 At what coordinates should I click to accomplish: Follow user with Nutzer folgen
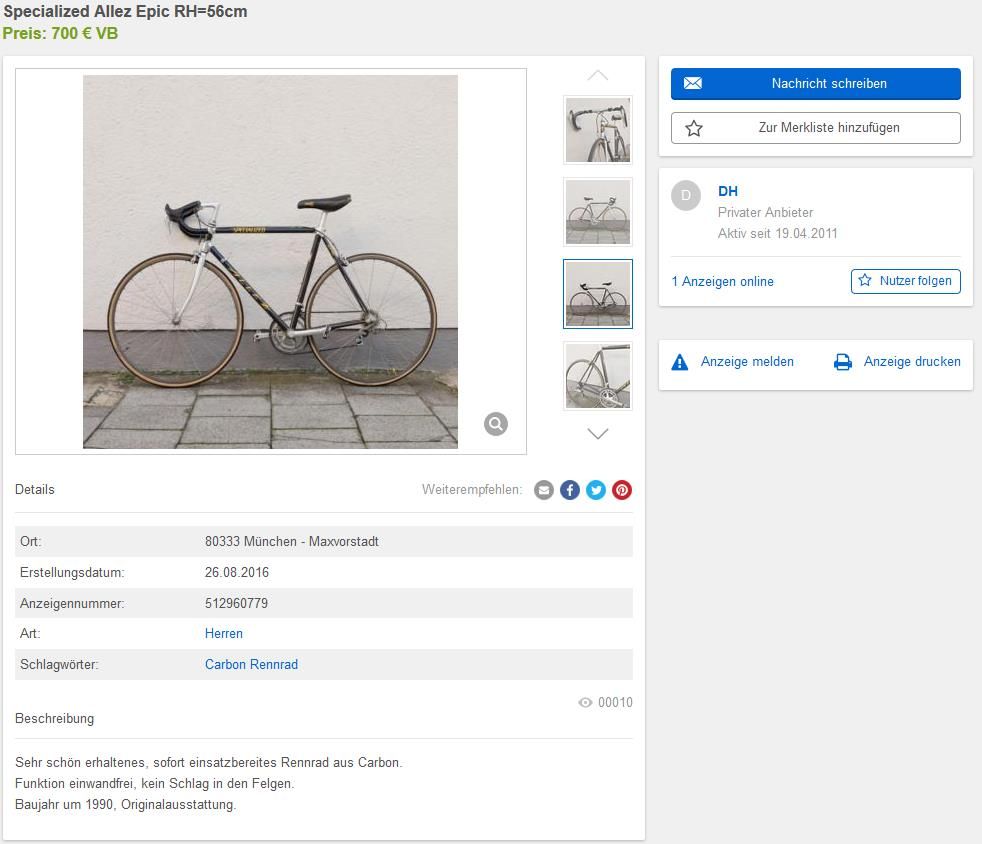(905, 281)
